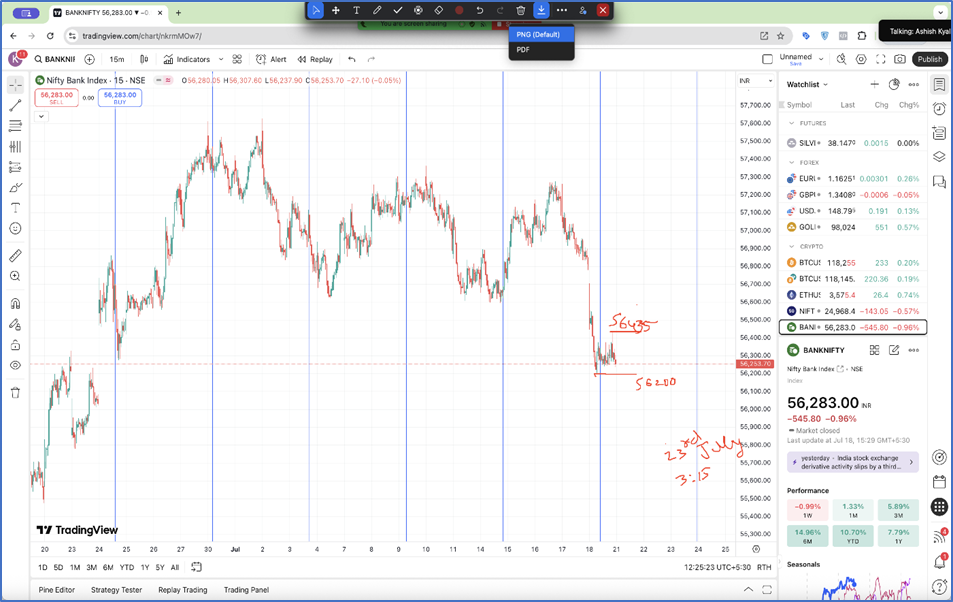Enter fullscreen chart mode

(881, 59)
